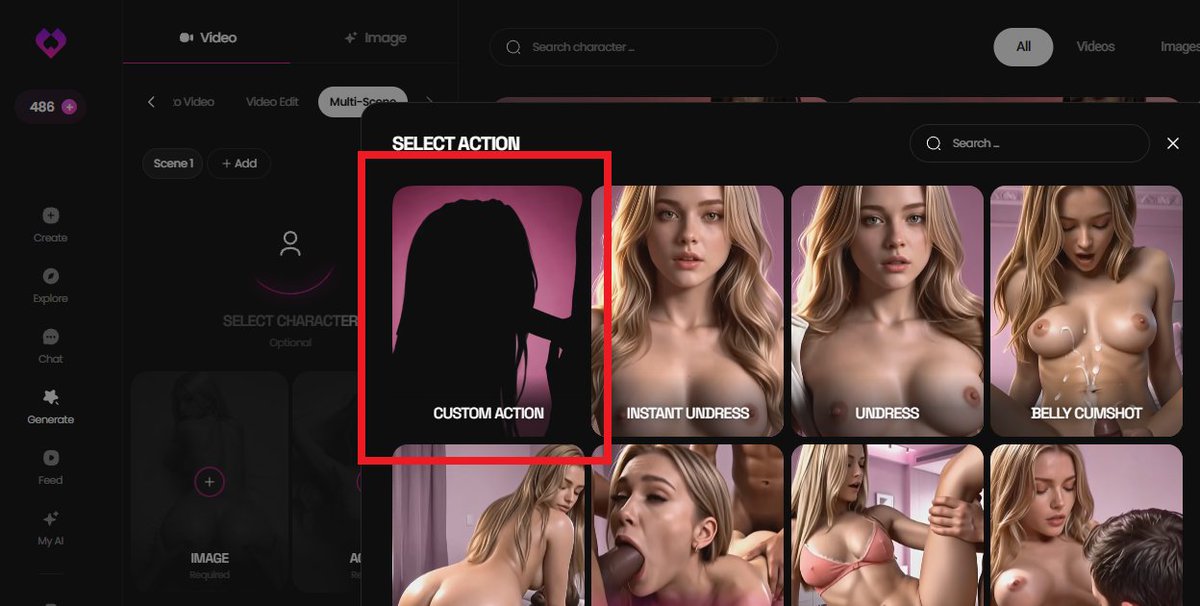Click the plus in the Image Required slot

click(209, 482)
